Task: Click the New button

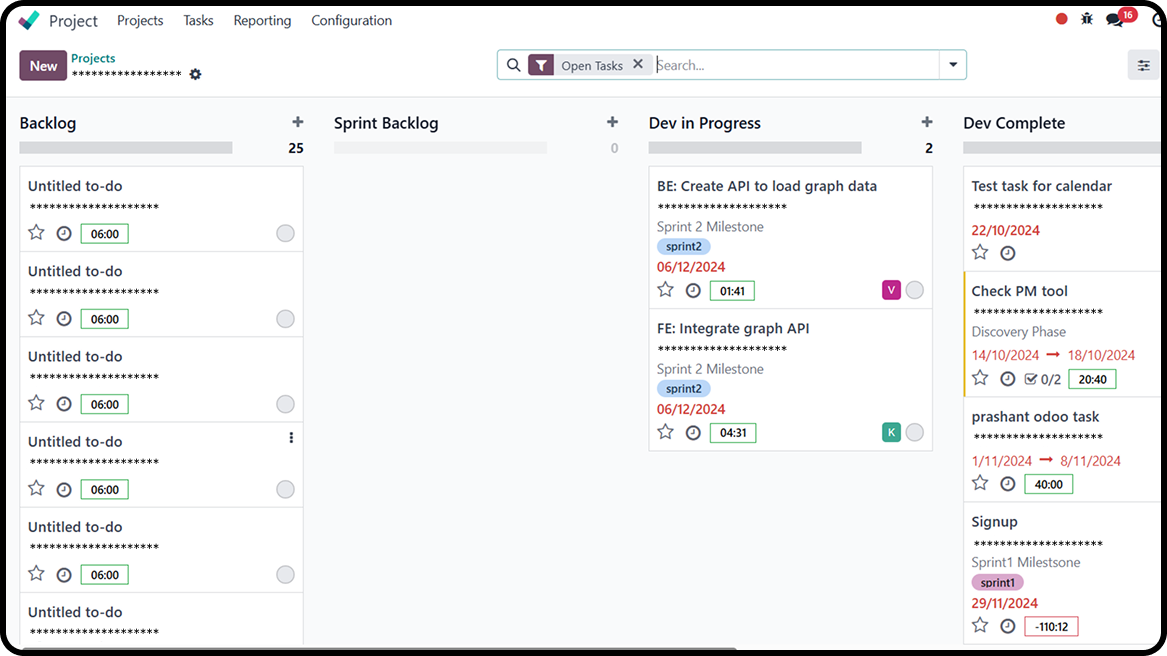Action: tap(43, 66)
